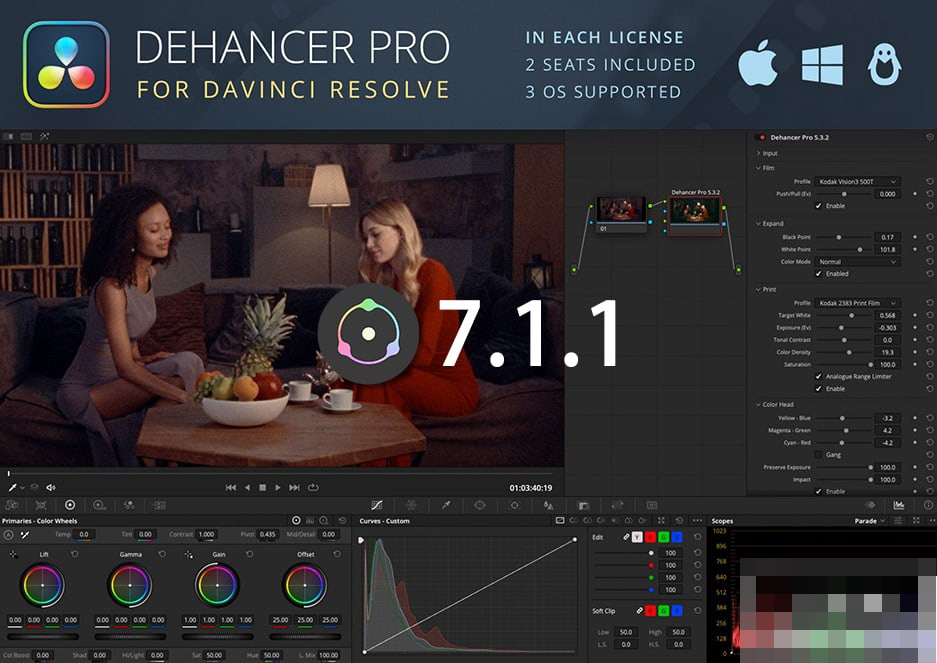The width and height of the screenshot is (937, 663).
Task: Click the viewer timecode 01:03:40:19
Action: (x=531, y=488)
